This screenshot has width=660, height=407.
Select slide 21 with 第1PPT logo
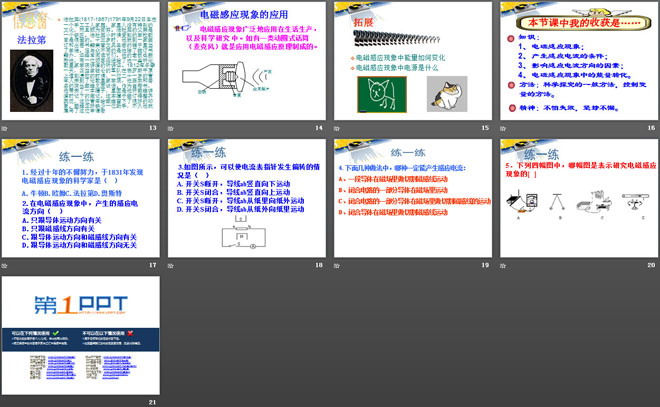tap(80, 335)
